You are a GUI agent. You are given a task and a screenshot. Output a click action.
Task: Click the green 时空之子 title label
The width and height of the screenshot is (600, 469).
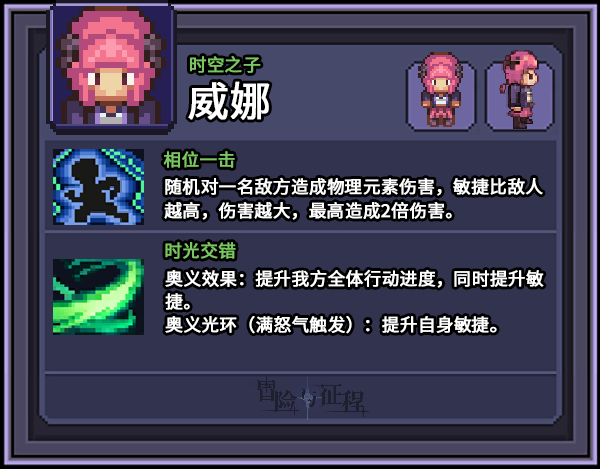pyautogui.click(x=225, y=65)
